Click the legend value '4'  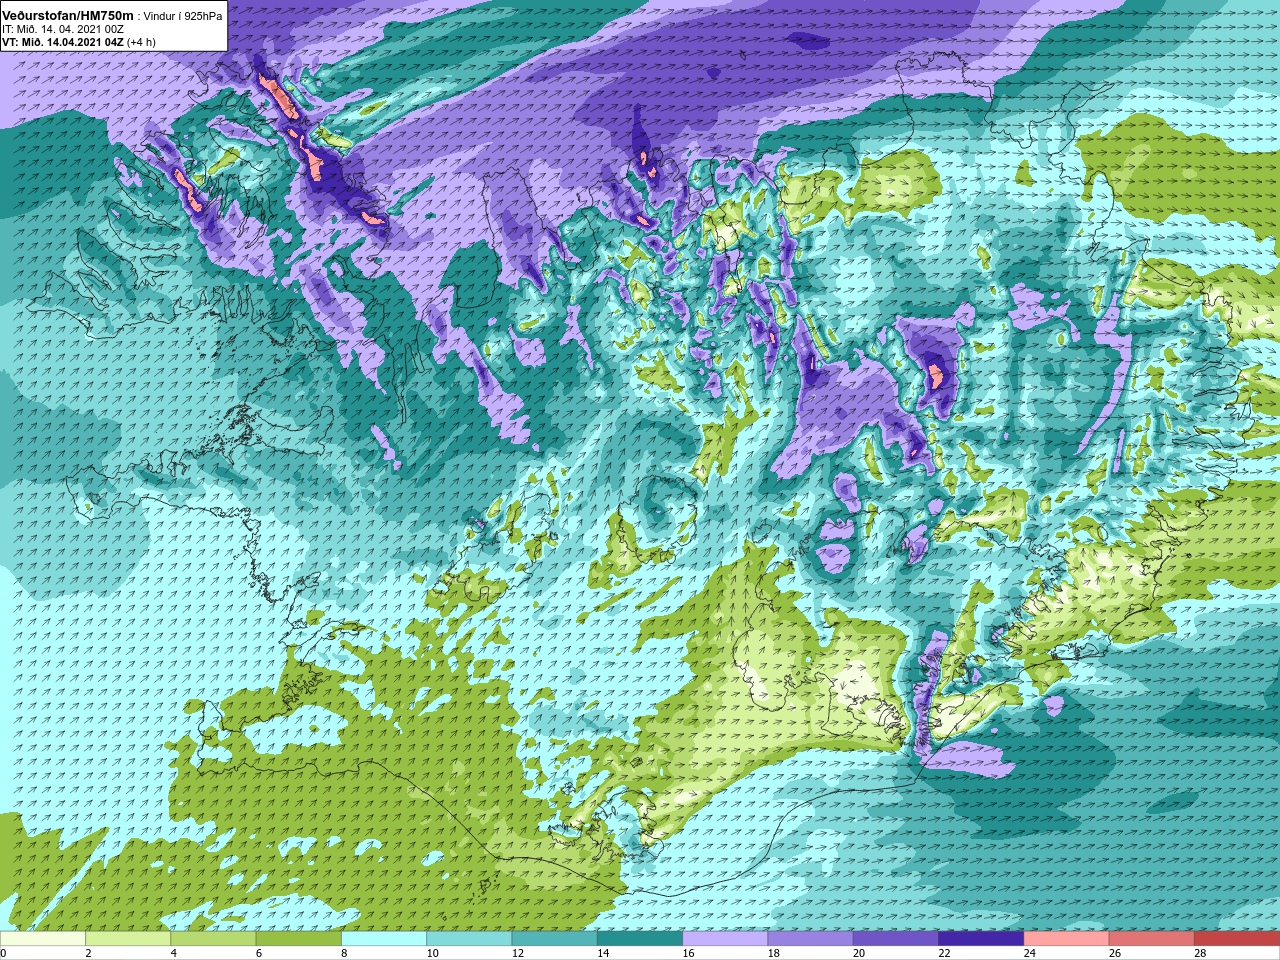(174, 953)
